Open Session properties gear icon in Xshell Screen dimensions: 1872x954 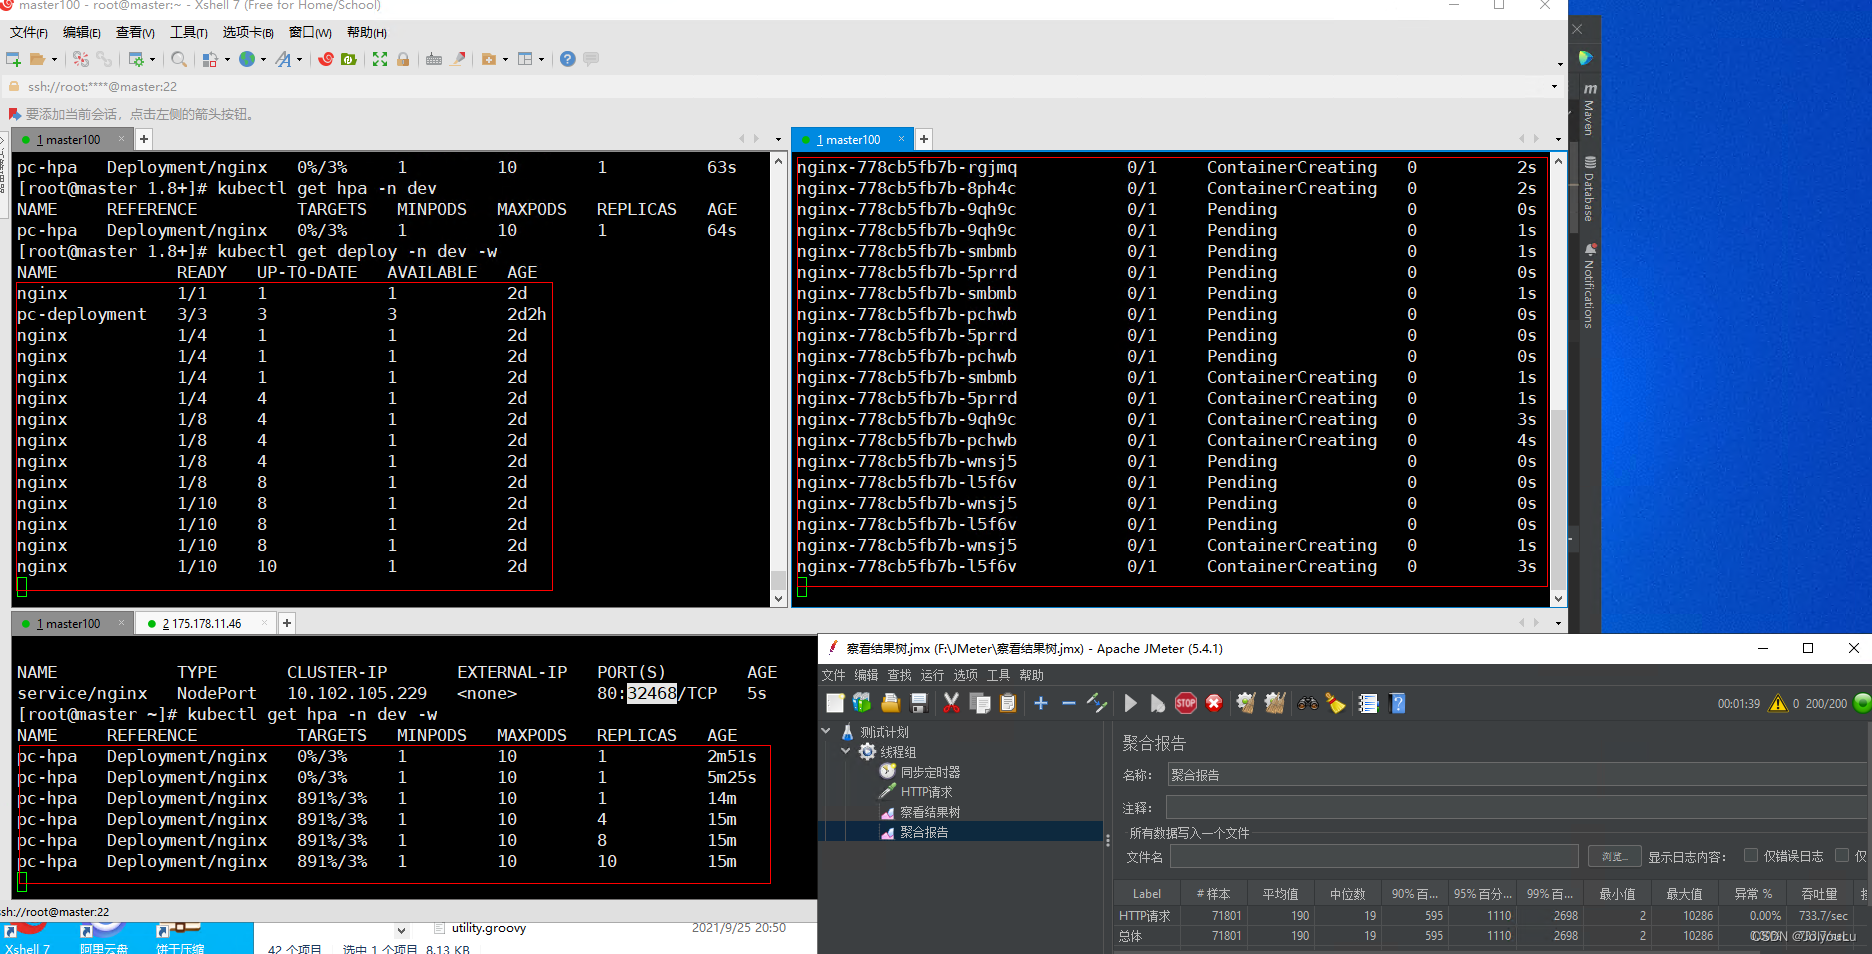[x=136, y=59]
